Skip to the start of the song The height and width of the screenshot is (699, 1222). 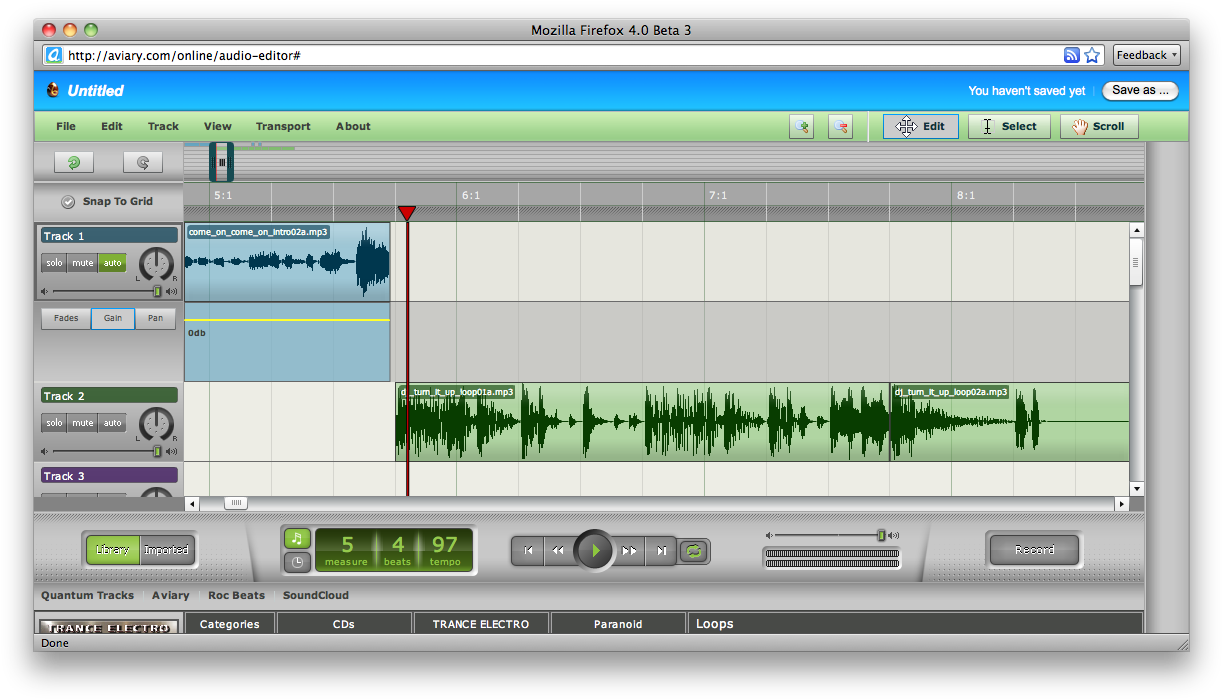point(527,550)
